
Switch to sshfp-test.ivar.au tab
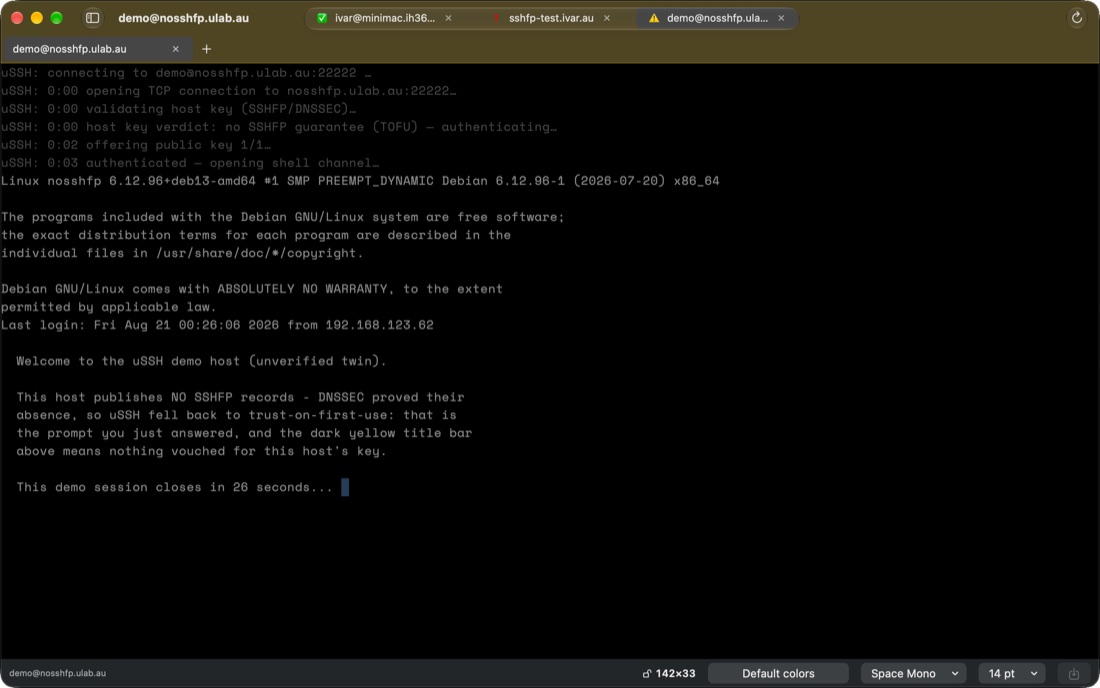[551, 18]
